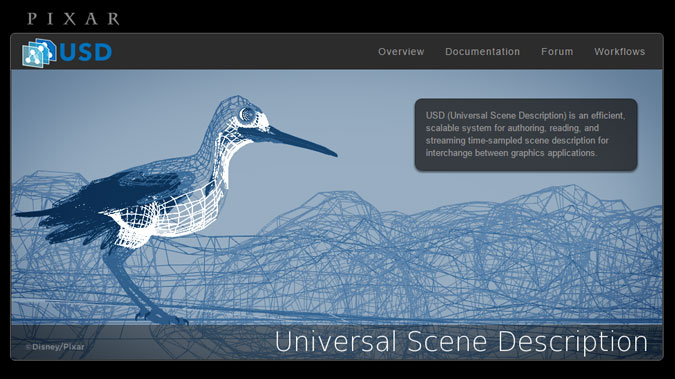The width and height of the screenshot is (675, 379).
Task: Click the ©Disney/Pixar copyright notice
Action: 55,347
